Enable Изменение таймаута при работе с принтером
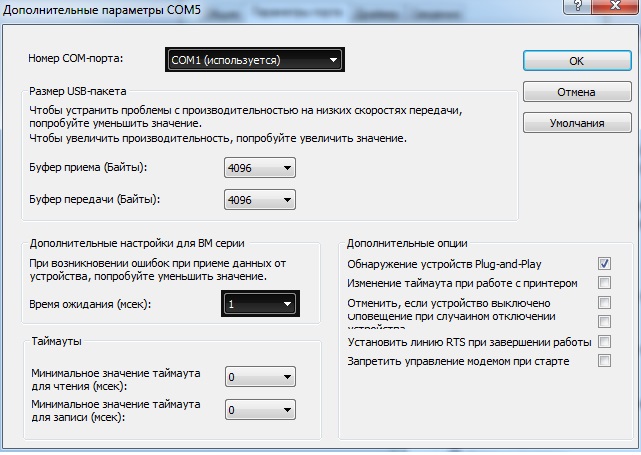 tap(604, 282)
